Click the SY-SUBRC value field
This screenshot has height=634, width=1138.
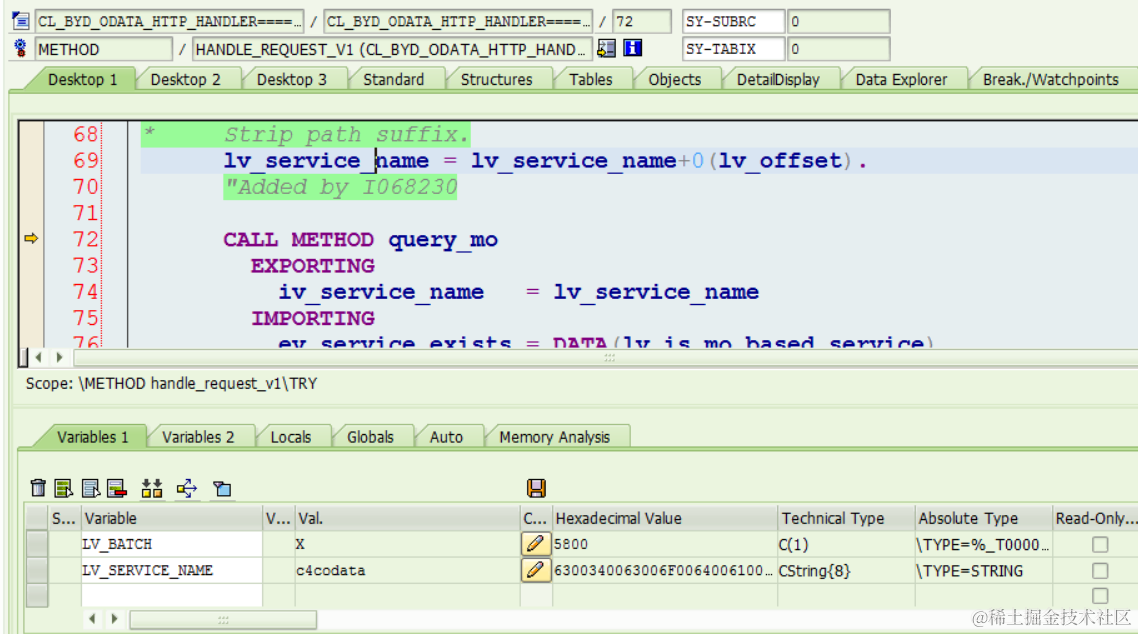coord(838,21)
